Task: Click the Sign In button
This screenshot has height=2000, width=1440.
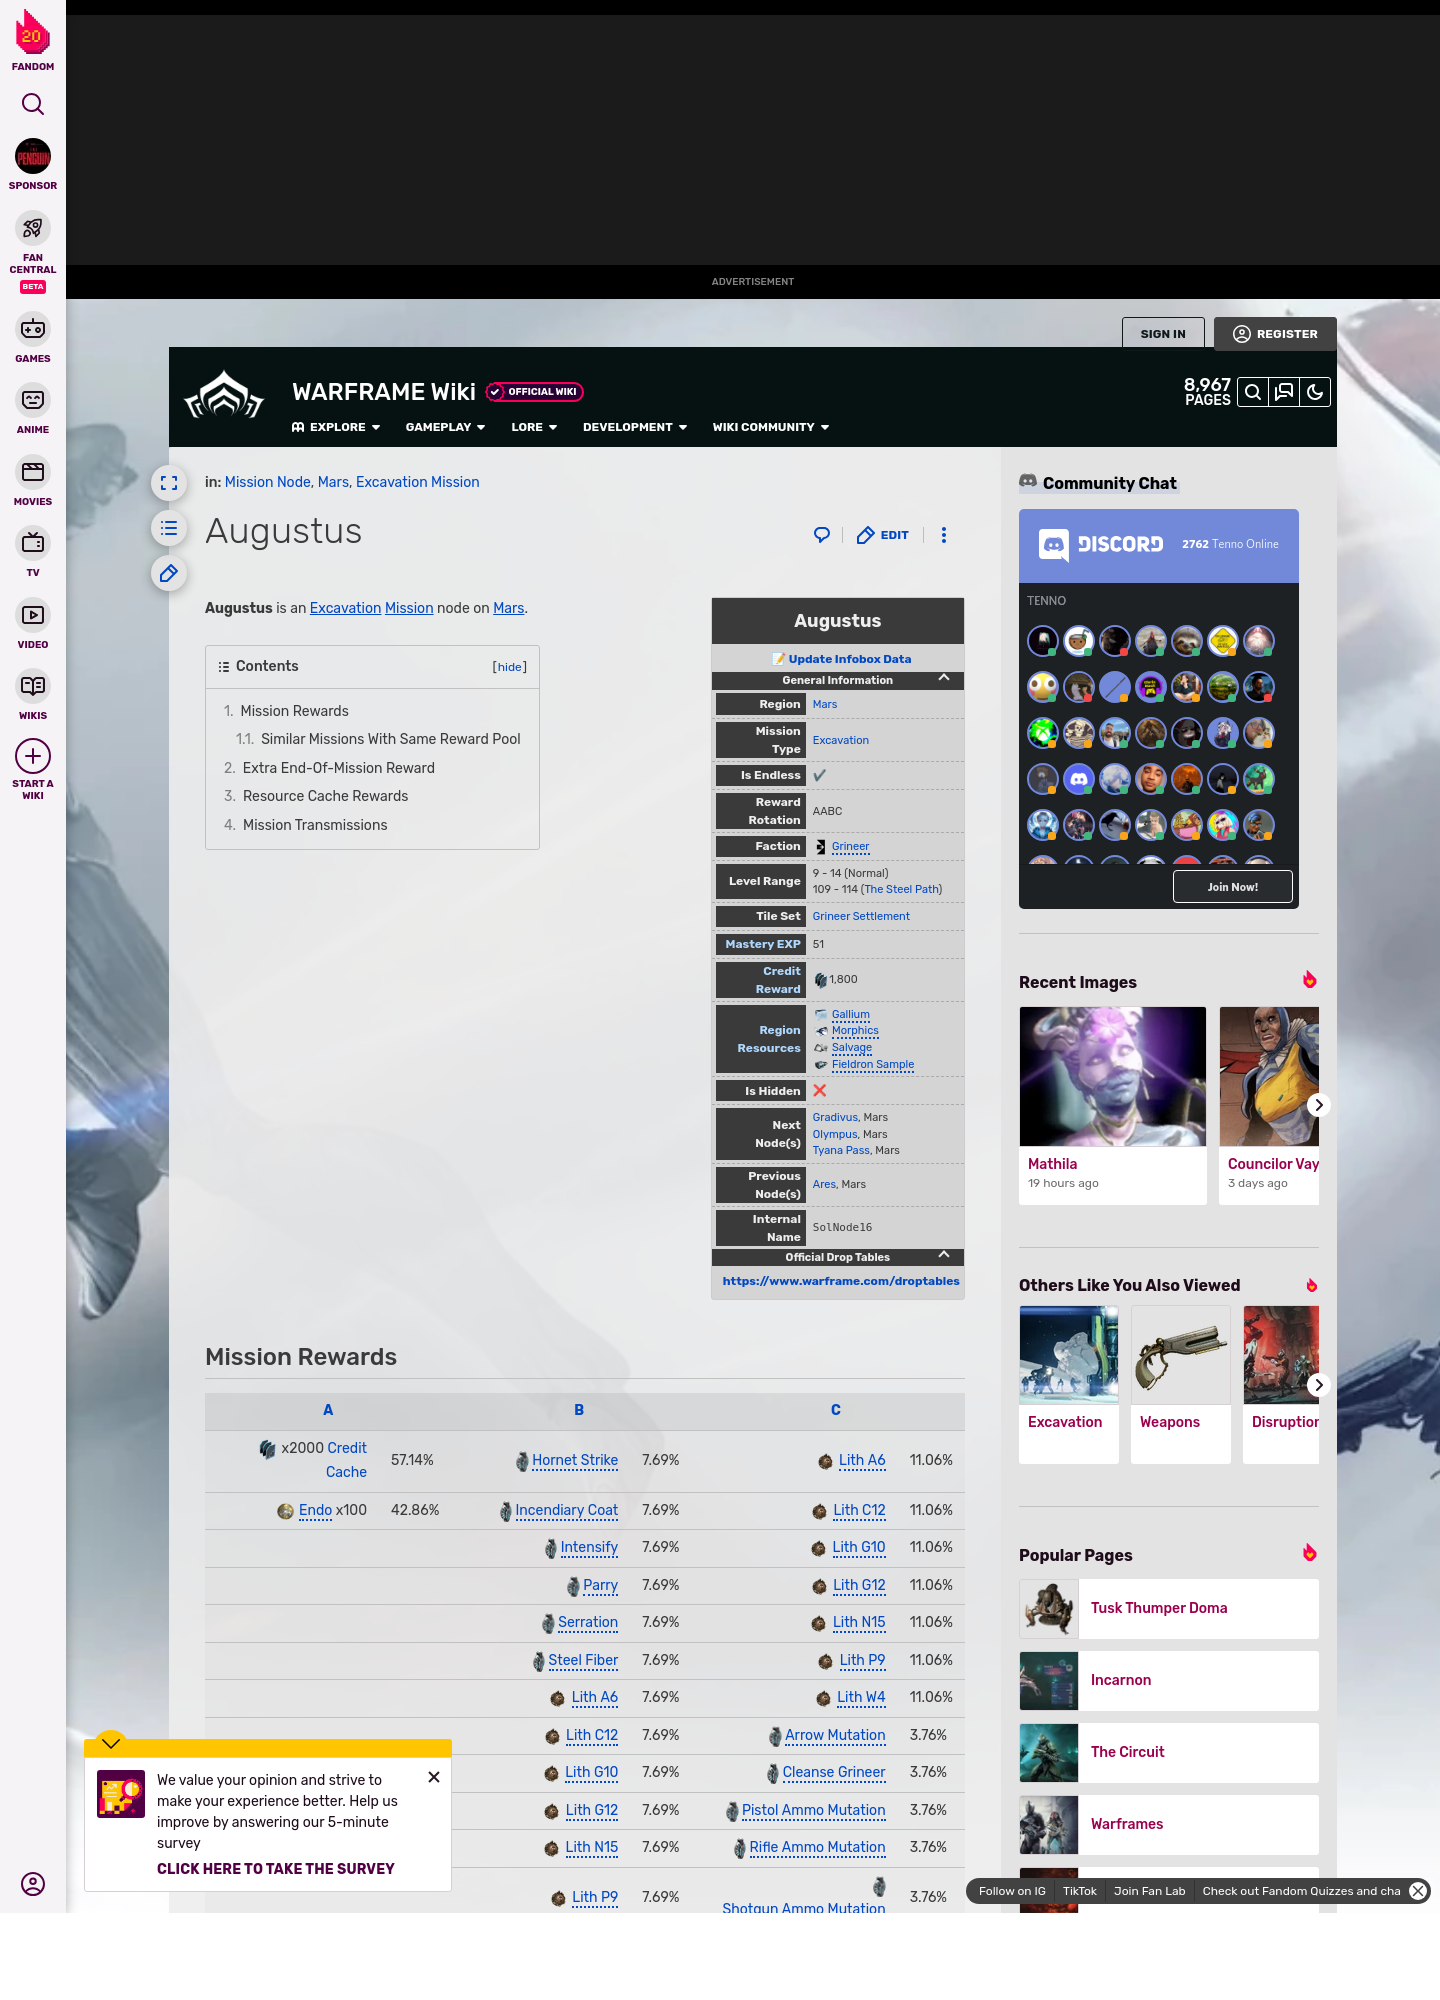Action: (x=1163, y=334)
